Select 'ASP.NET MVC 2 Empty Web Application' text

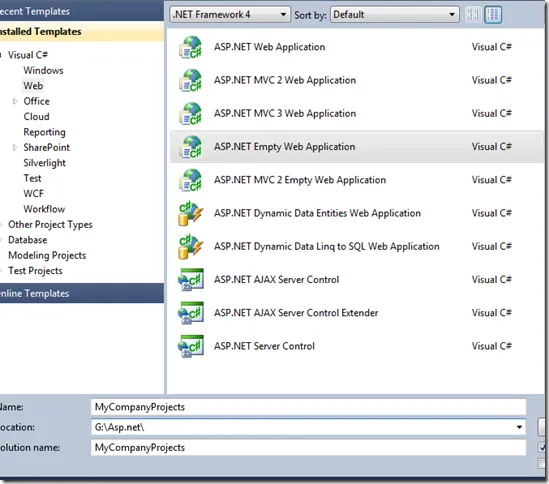[300, 180]
